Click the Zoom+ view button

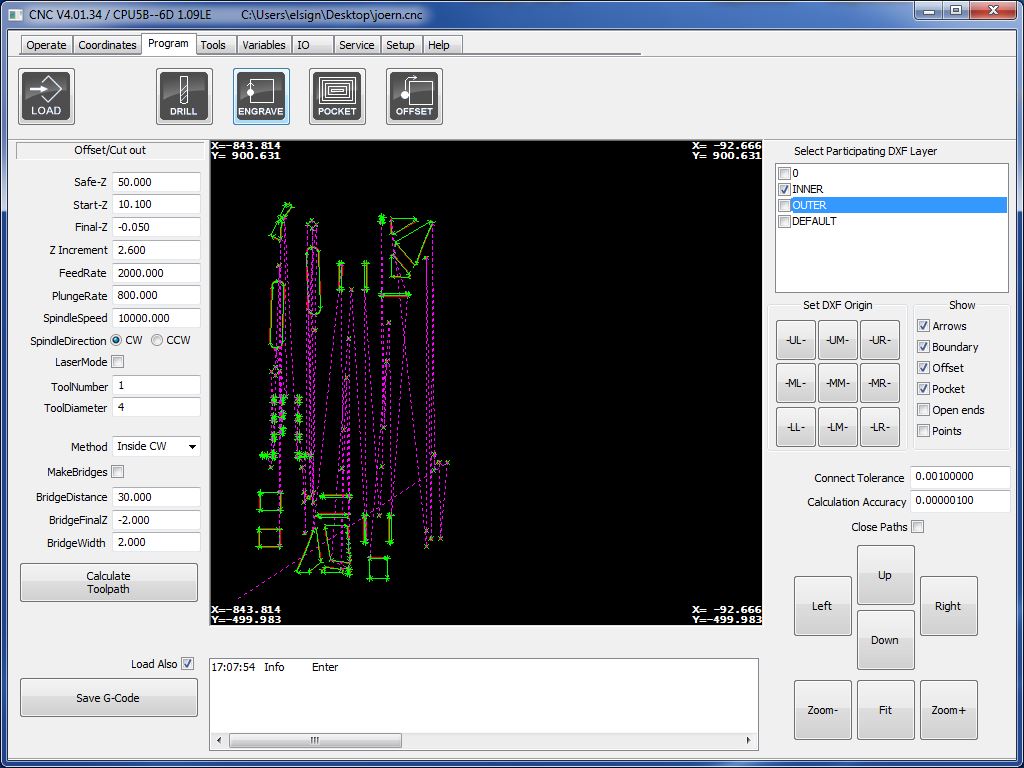948,710
